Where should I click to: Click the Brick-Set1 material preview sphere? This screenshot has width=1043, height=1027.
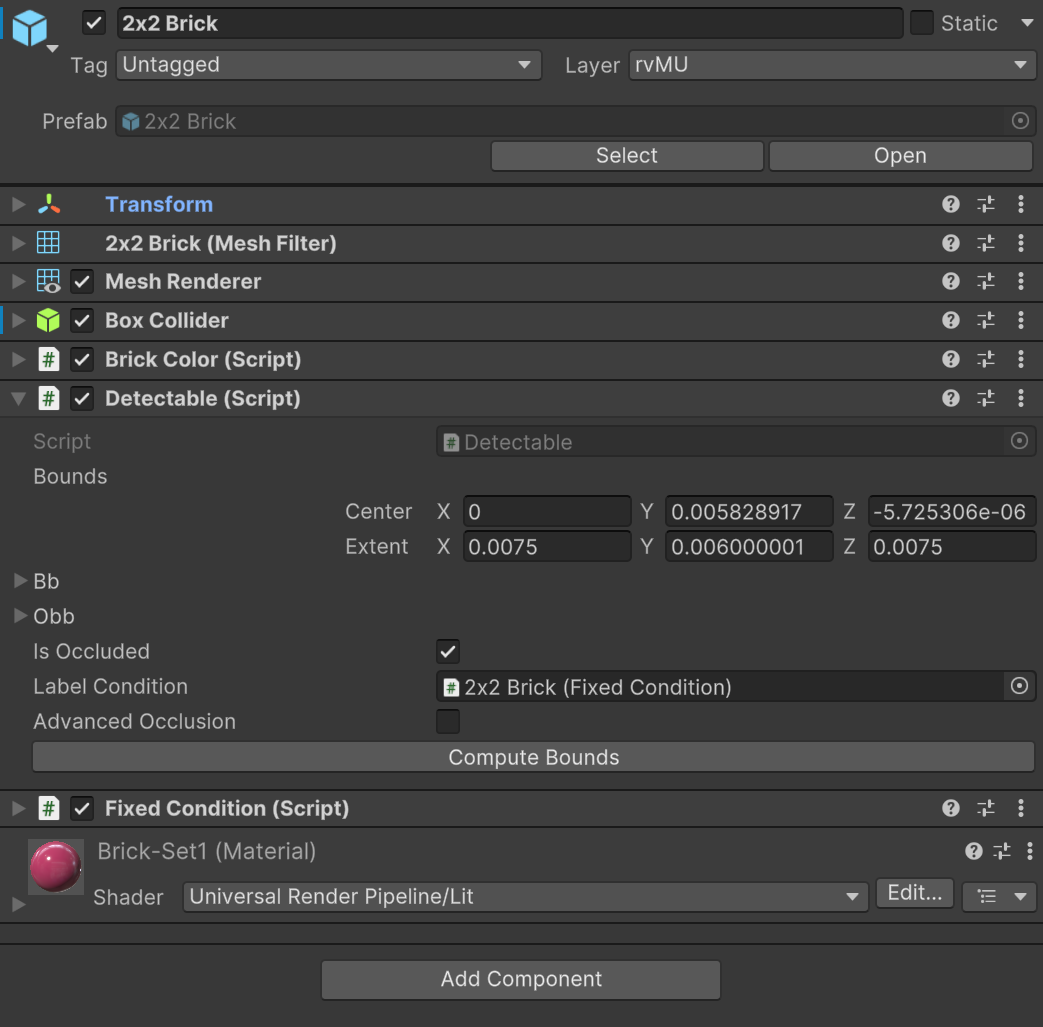56,865
